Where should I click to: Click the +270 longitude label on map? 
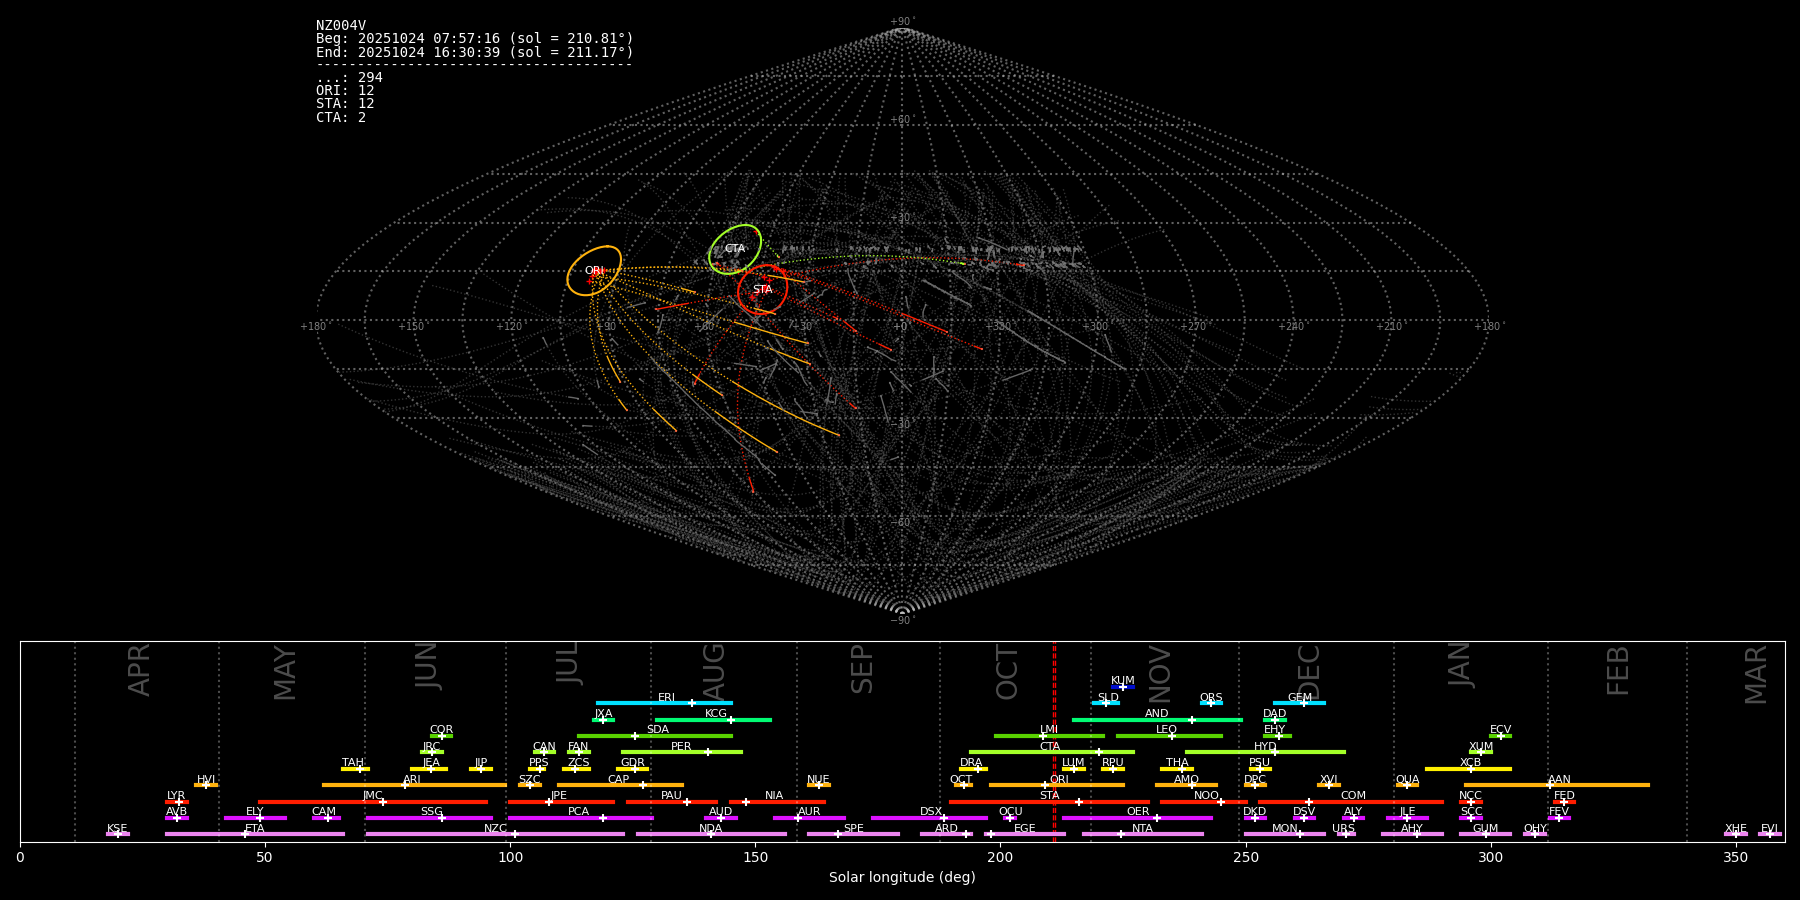[x=1193, y=327]
